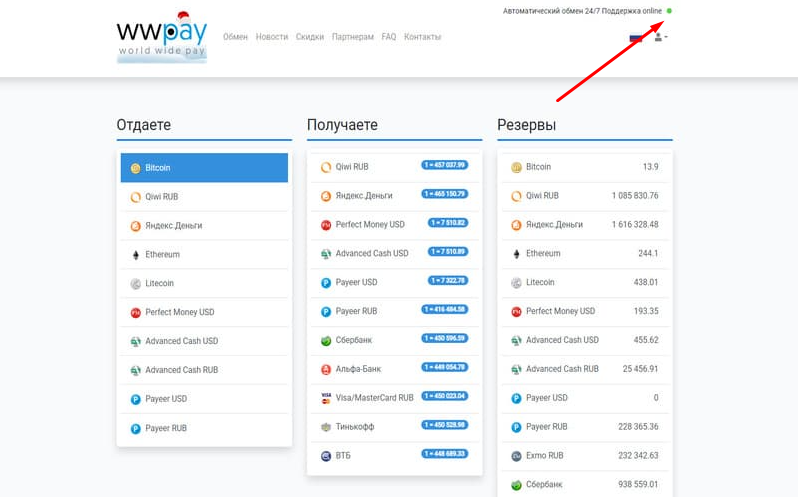Click the Qiwi RUB icon in Получаете
The width and height of the screenshot is (798, 497).
tap(326, 167)
